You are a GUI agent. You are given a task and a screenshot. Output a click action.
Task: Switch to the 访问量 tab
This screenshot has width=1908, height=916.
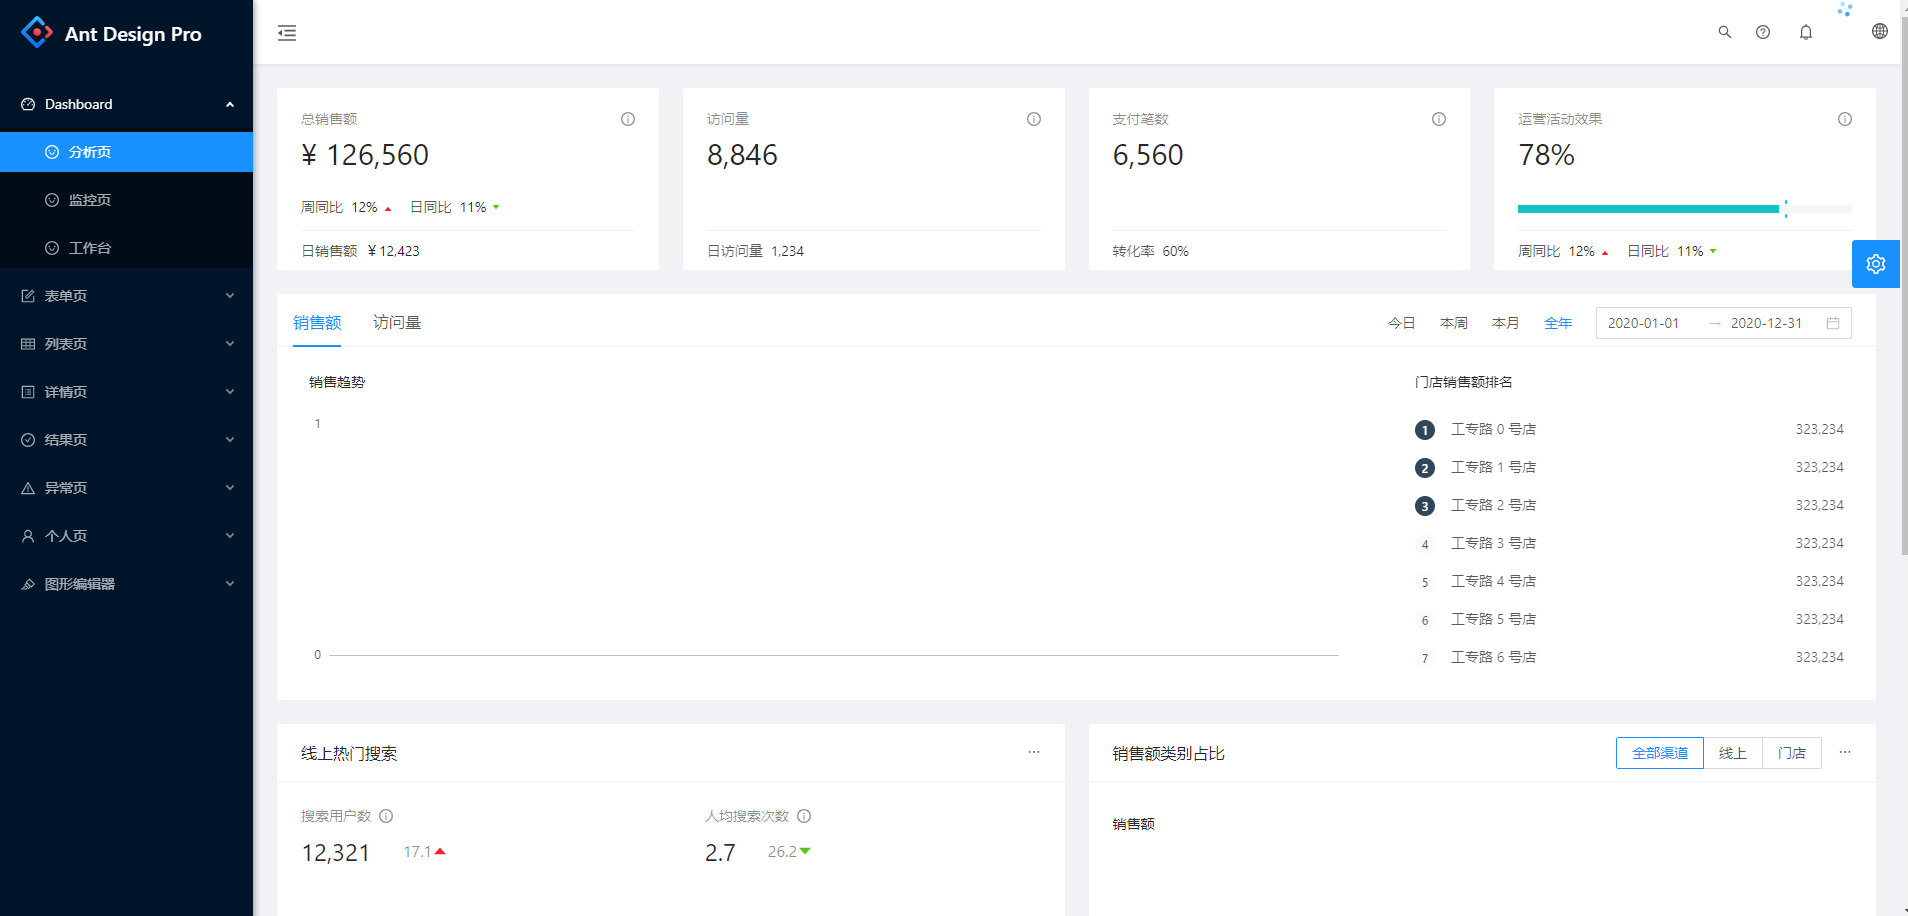click(x=397, y=322)
